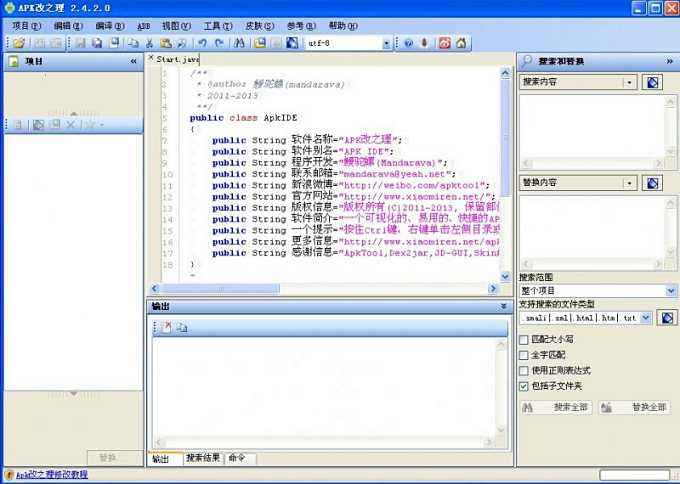Open the 整个项目 search scope dropdown
The width and height of the screenshot is (680, 484).
[670, 291]
